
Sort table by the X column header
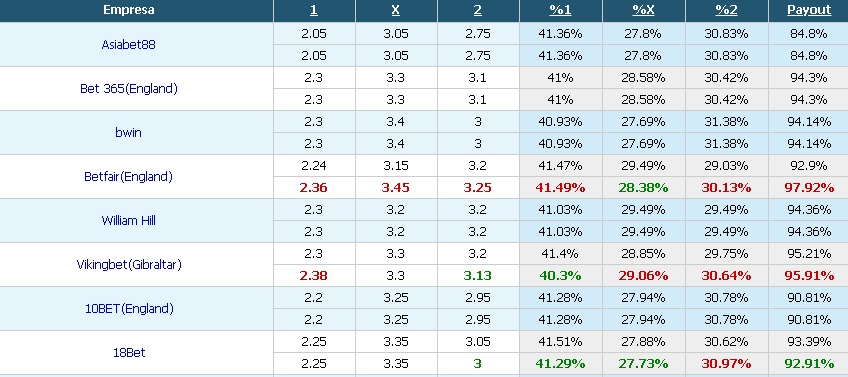point(395,10)
